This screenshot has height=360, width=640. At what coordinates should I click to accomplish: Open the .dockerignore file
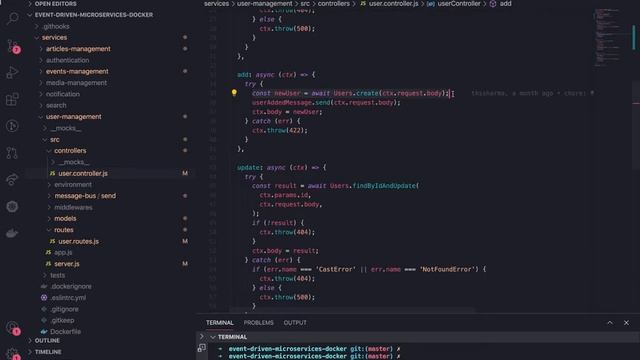pos(71,287)
